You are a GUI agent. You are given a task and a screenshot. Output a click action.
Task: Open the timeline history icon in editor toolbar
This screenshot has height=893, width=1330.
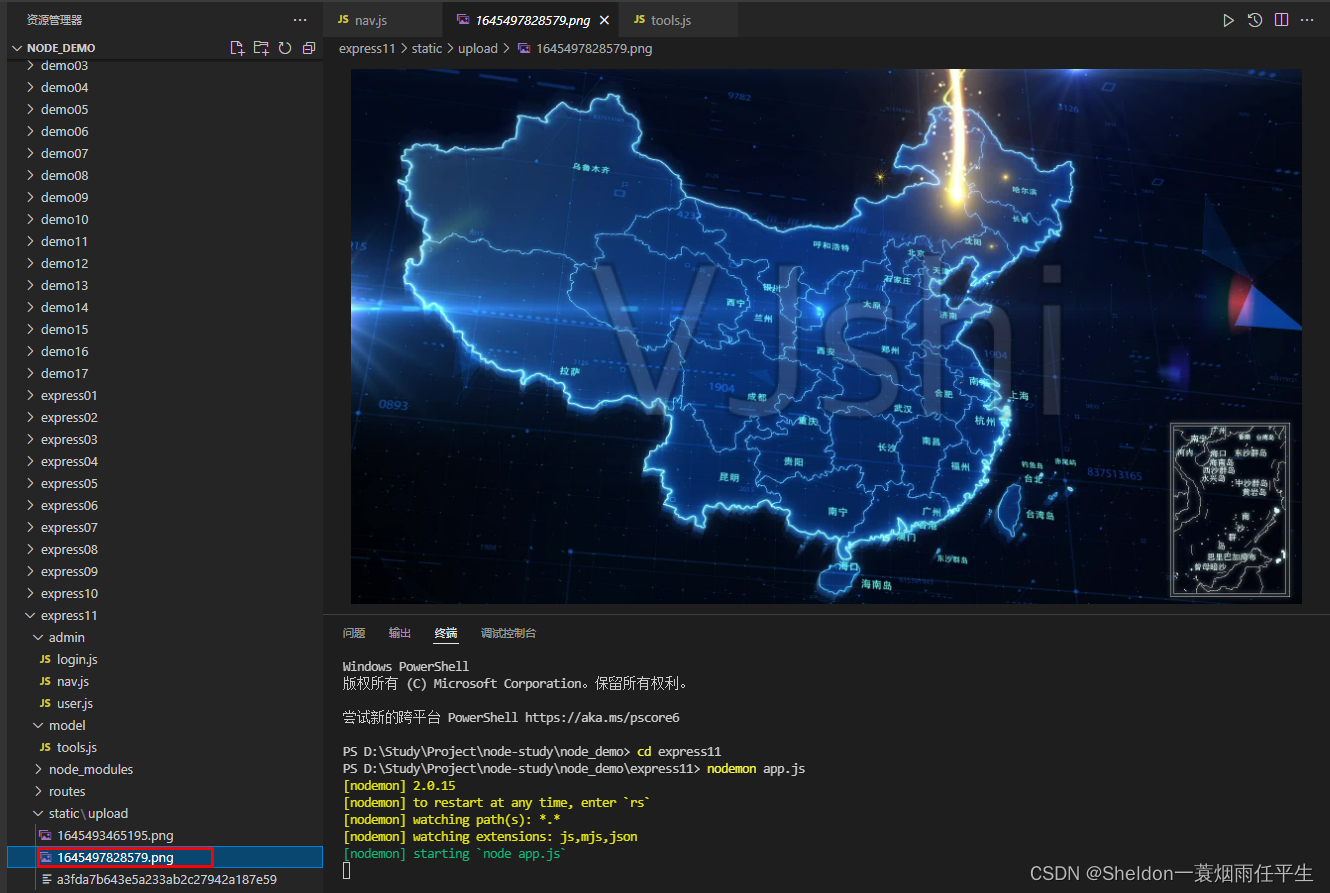click(x=1255, y=20)
